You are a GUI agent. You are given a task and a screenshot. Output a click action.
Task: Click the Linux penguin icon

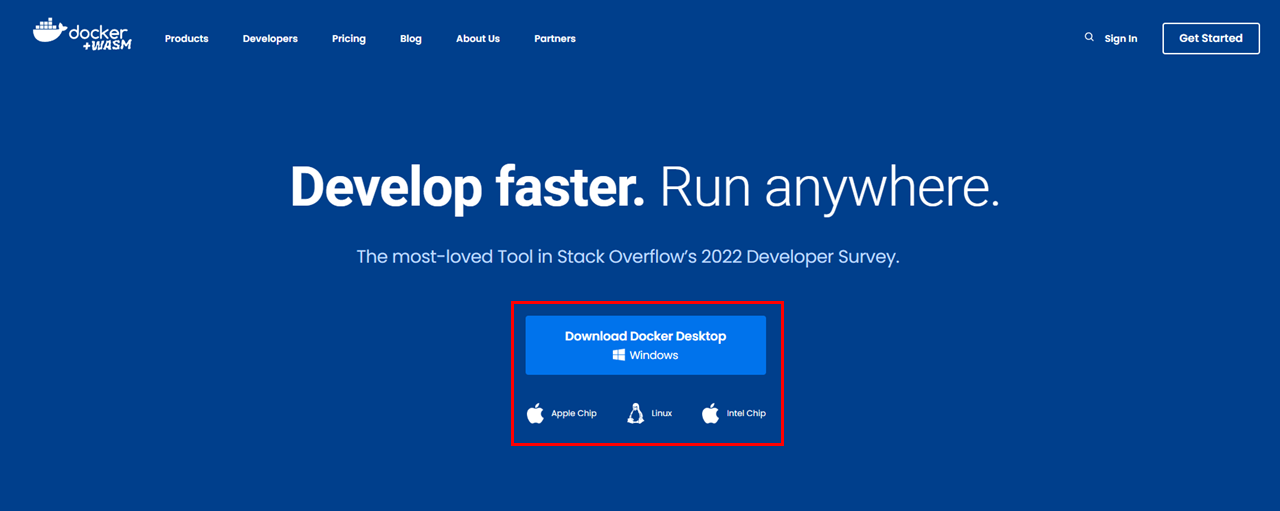[635, 413]
